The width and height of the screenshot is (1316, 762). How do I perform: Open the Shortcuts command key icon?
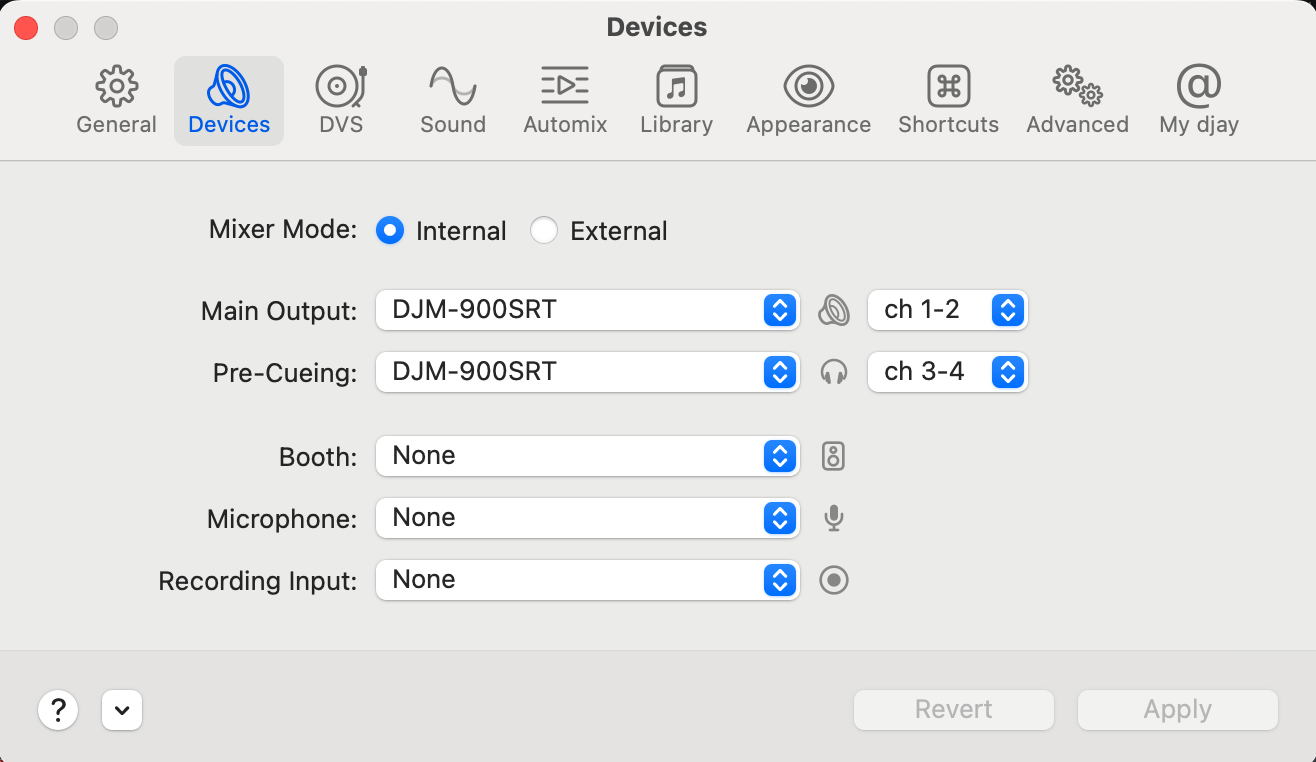coord(948,88)
